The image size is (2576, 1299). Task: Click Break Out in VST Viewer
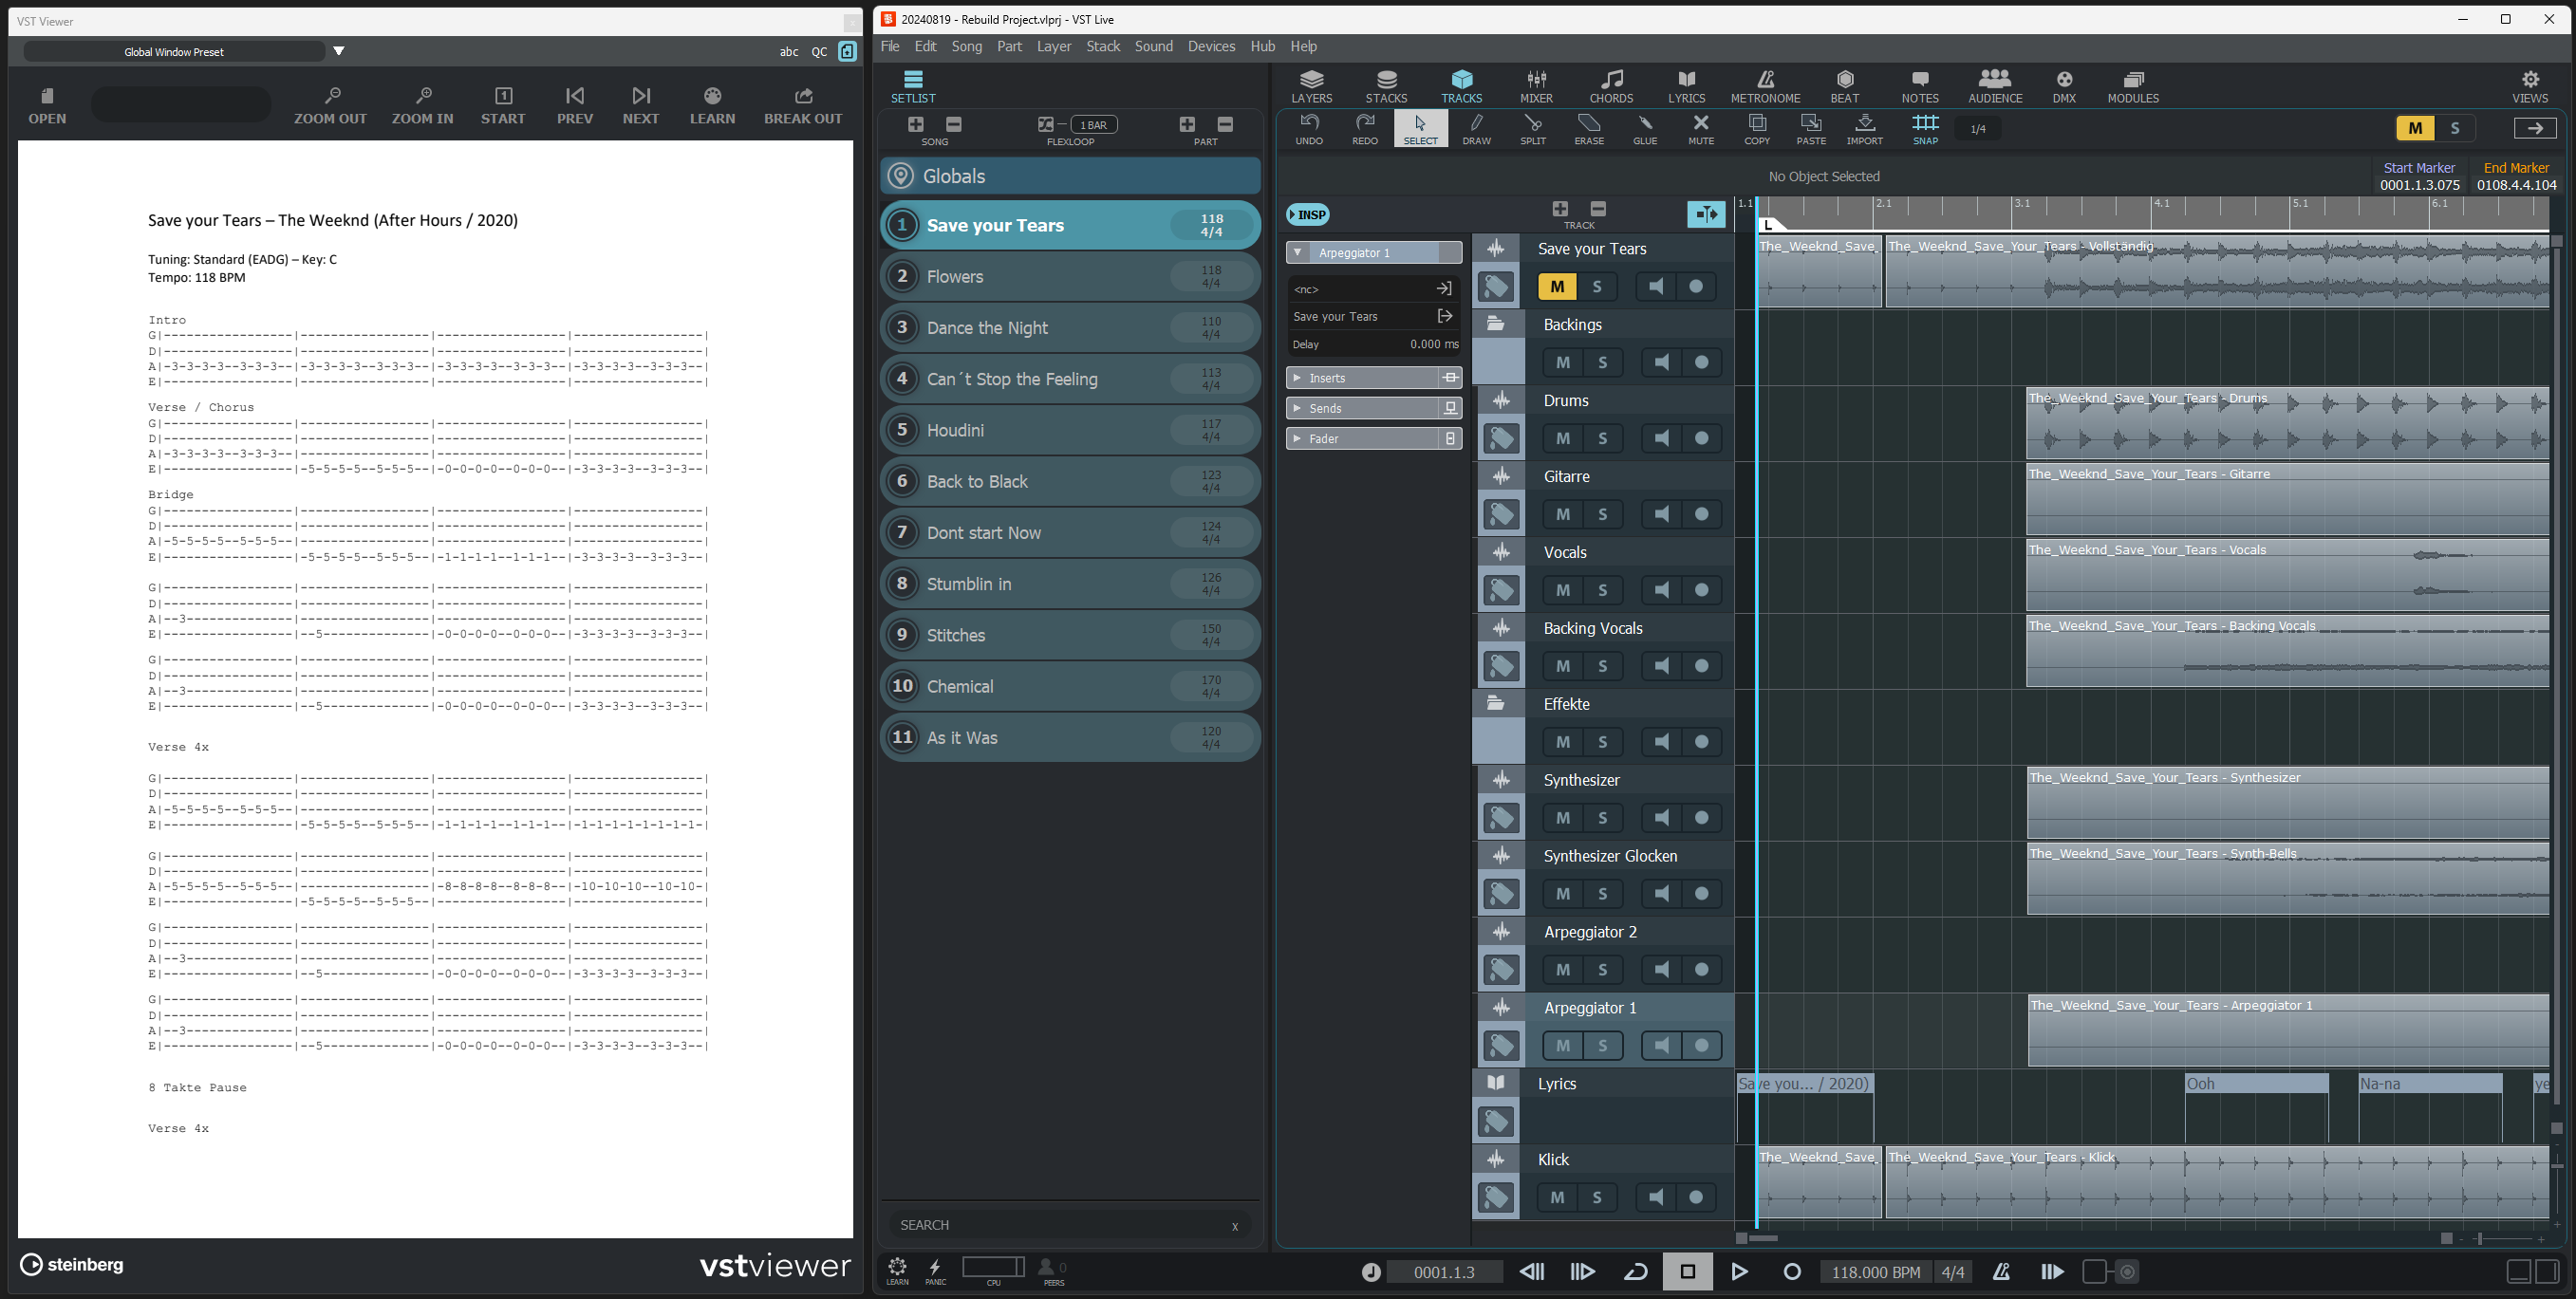click(x=803, y=104)
